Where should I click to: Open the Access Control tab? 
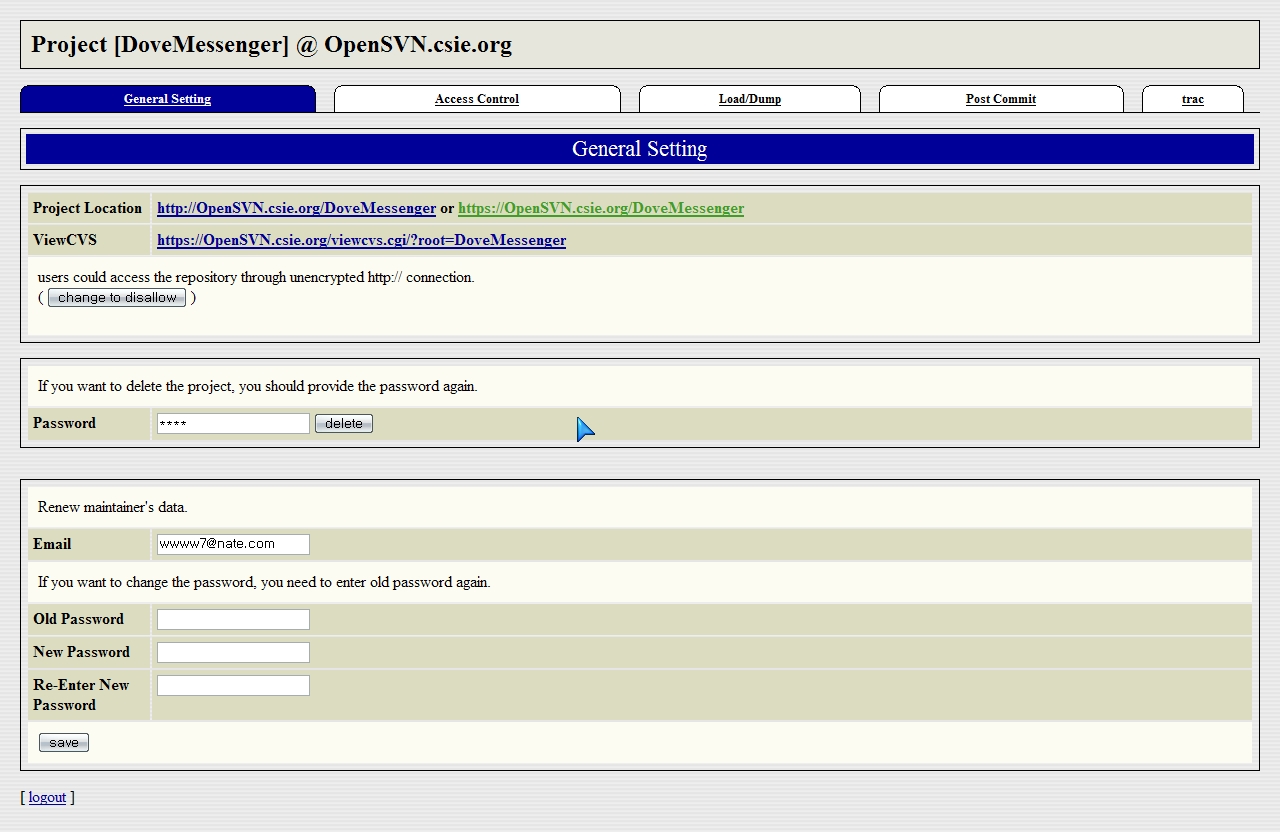point(477,99)
